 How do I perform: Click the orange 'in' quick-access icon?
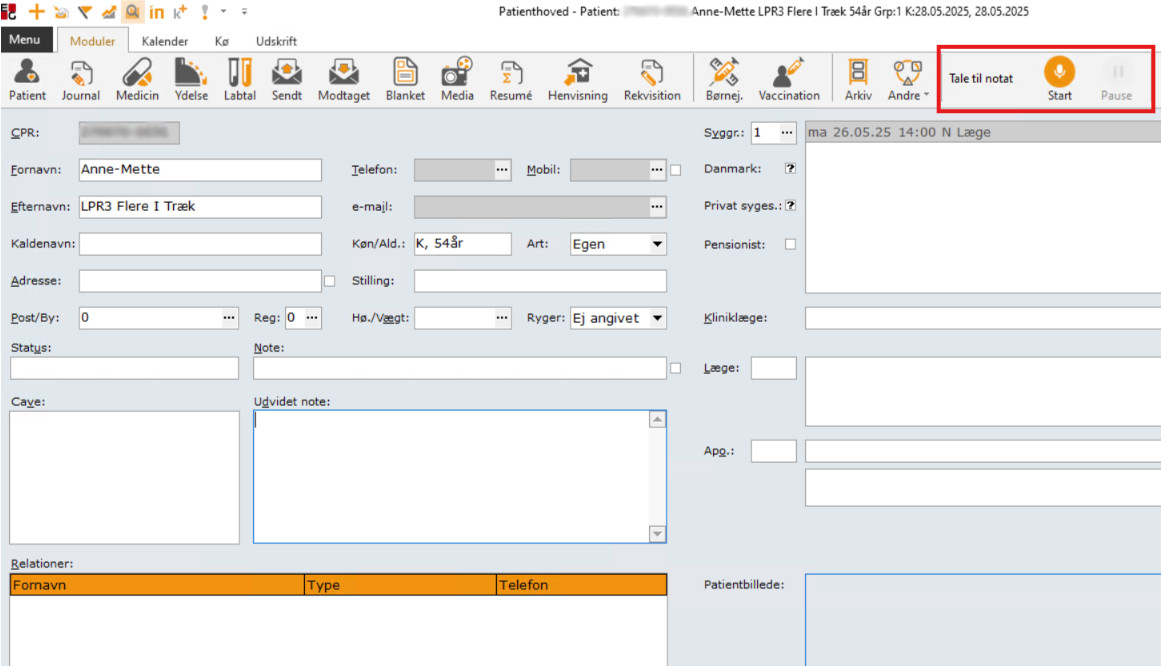click(156, 12)
